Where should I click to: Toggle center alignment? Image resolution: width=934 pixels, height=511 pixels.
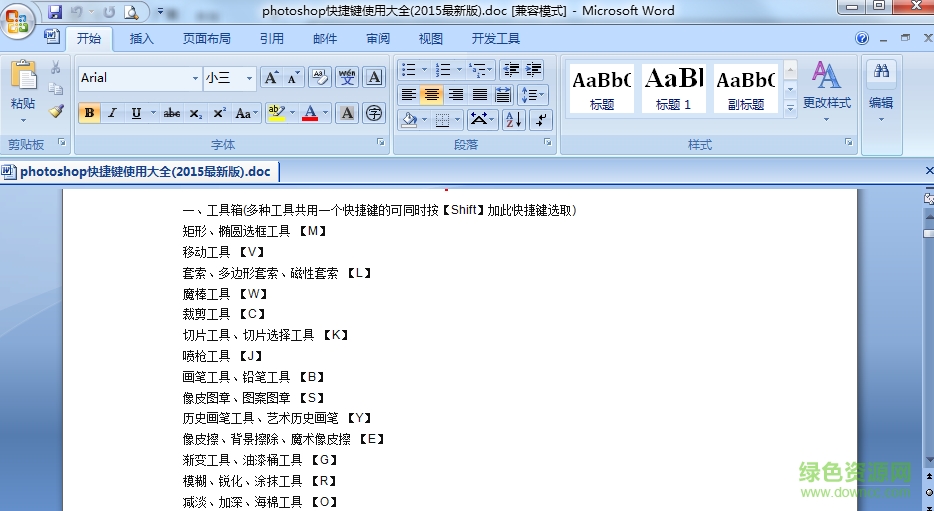[432, 95]
